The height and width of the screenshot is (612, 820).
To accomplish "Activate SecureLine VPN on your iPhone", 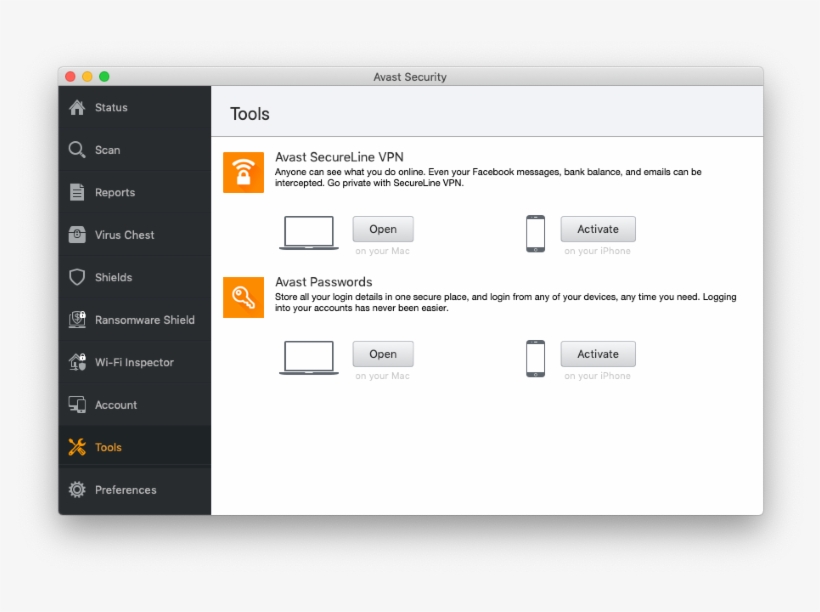I will point(597,228).
